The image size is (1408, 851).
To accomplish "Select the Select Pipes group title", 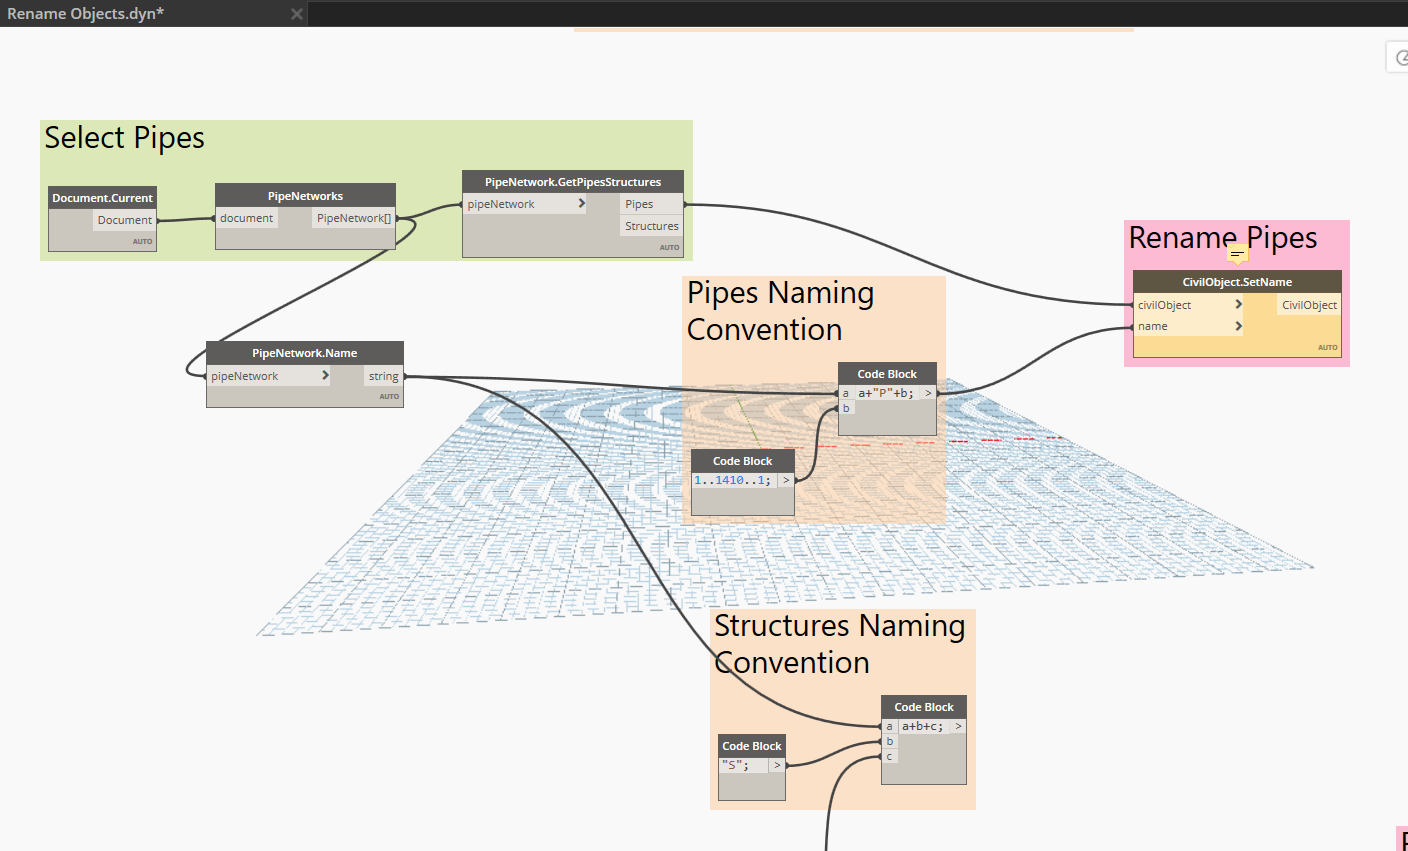I will 125,137.
